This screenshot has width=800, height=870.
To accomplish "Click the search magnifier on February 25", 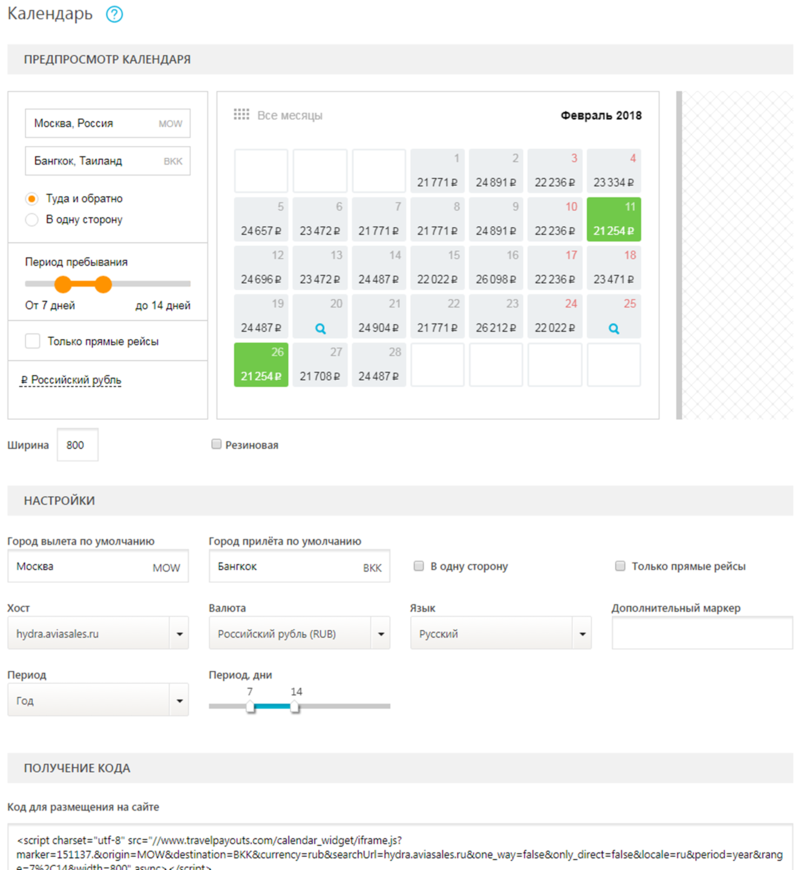I will click(614, 328).
